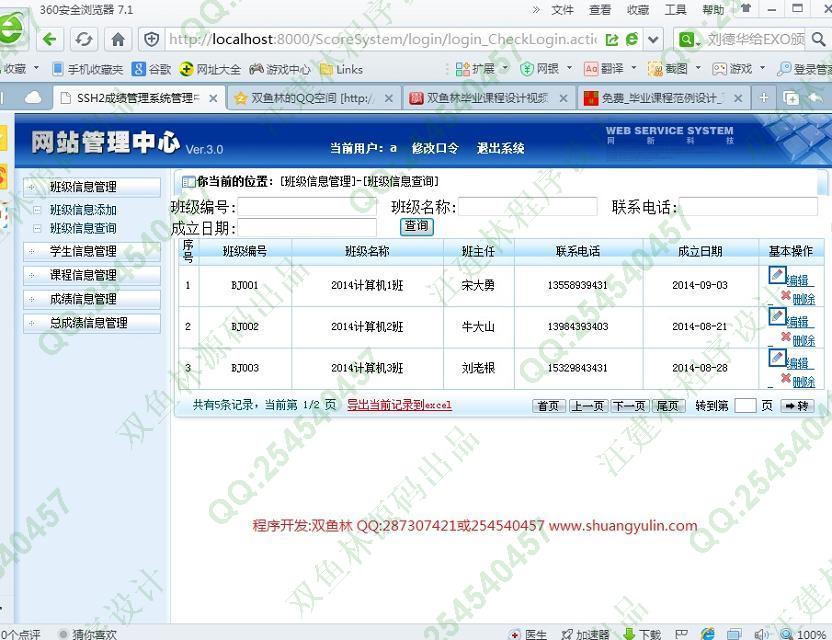
Task: Click the 班级名称 input field
Action: (528, 206)
